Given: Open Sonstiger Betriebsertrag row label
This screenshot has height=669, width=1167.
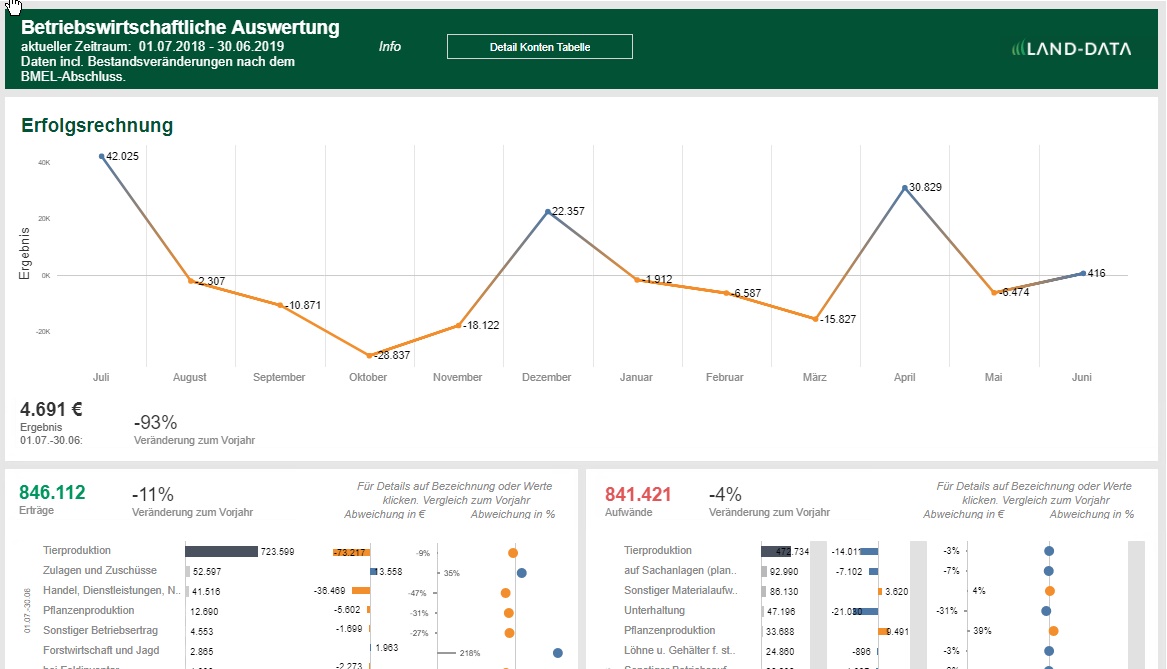Looking at the screenshot, I should [100, 631].
